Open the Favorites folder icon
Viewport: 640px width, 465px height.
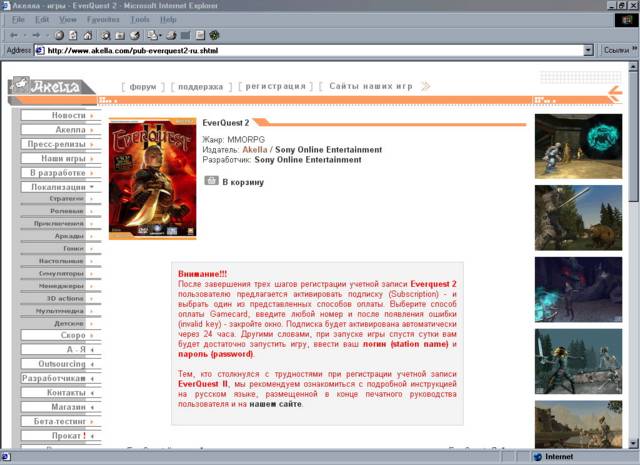point(120,36)
